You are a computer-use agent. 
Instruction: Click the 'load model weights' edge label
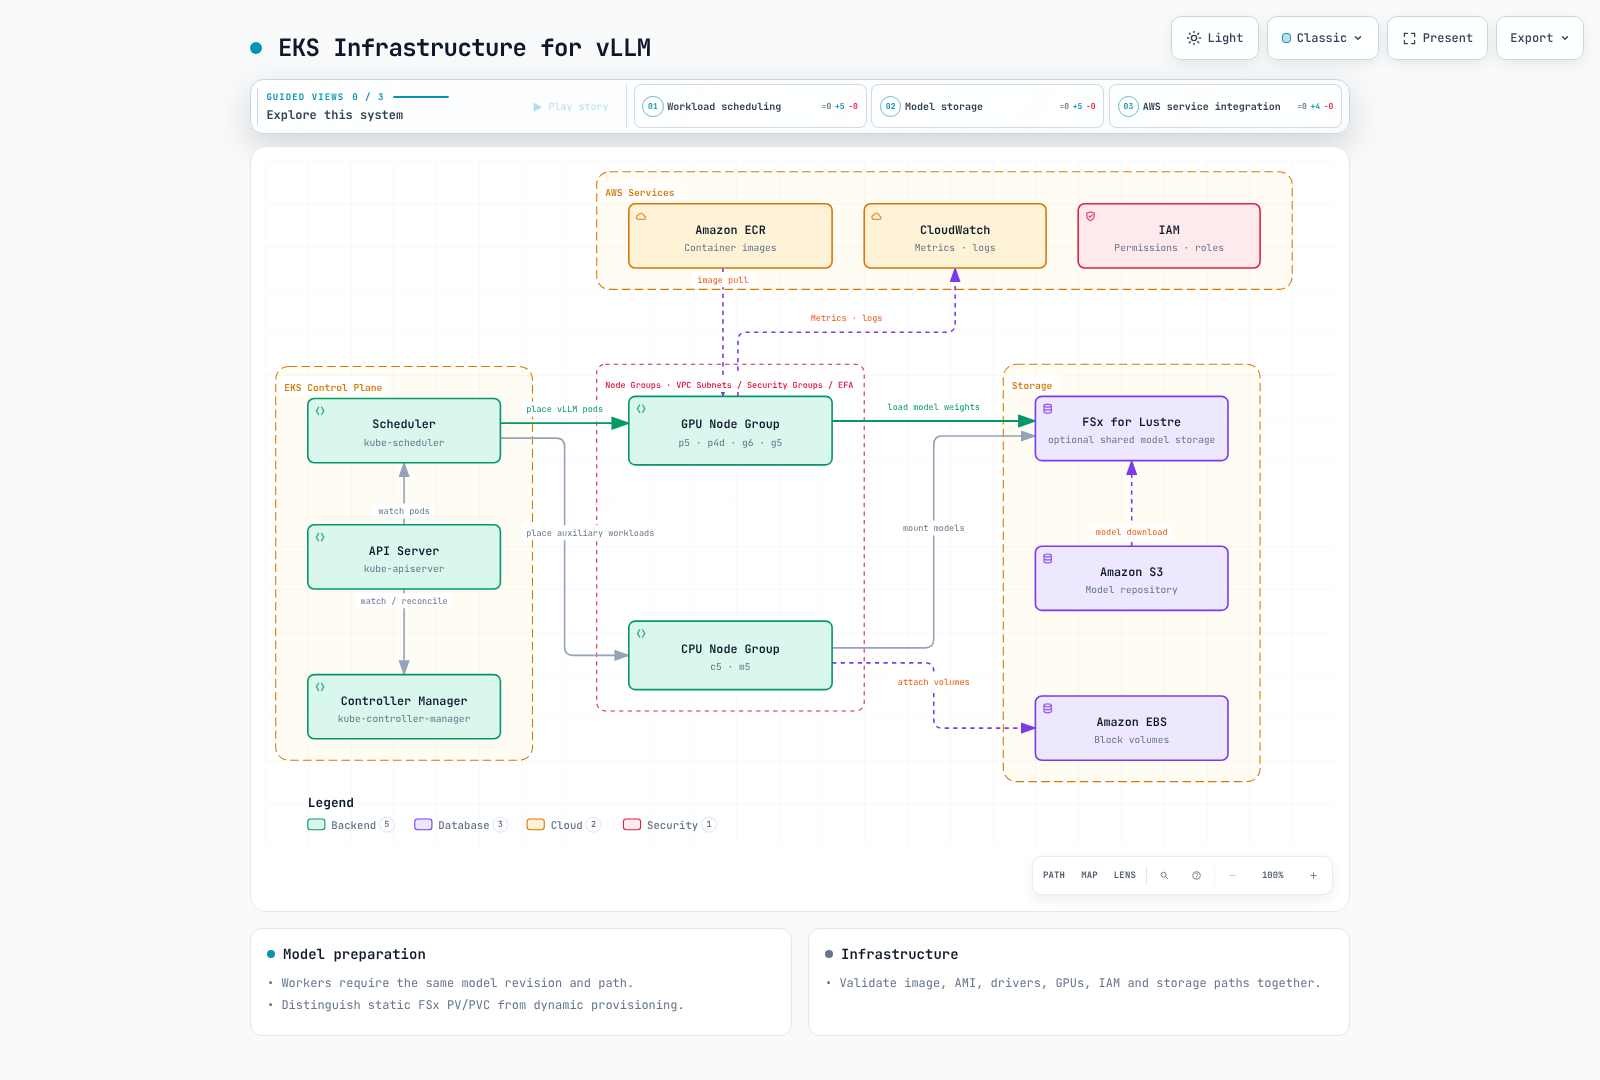pyautogui.click(x=933, y=407)
